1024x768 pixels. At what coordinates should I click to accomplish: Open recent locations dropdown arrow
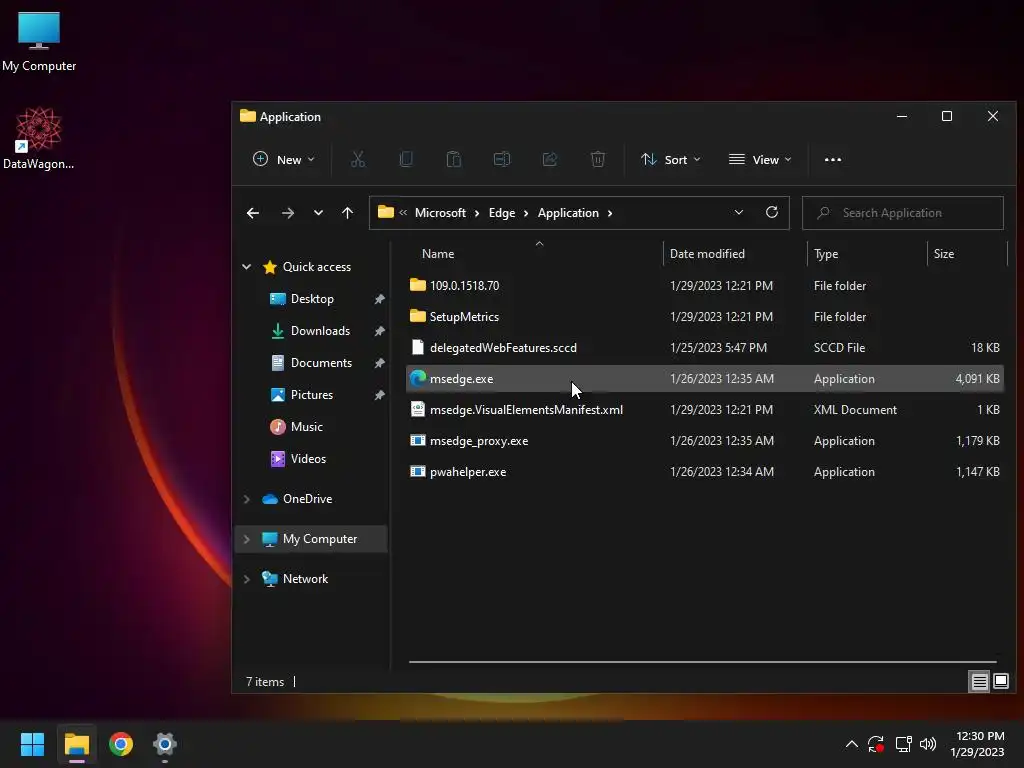[x=318, y=213]
